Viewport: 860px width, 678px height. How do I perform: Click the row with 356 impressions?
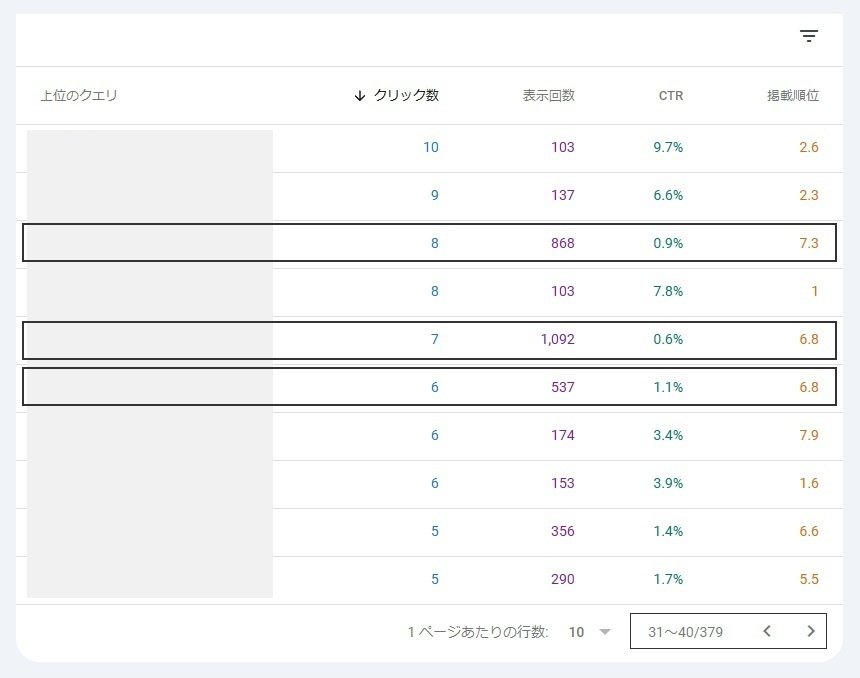429,532
